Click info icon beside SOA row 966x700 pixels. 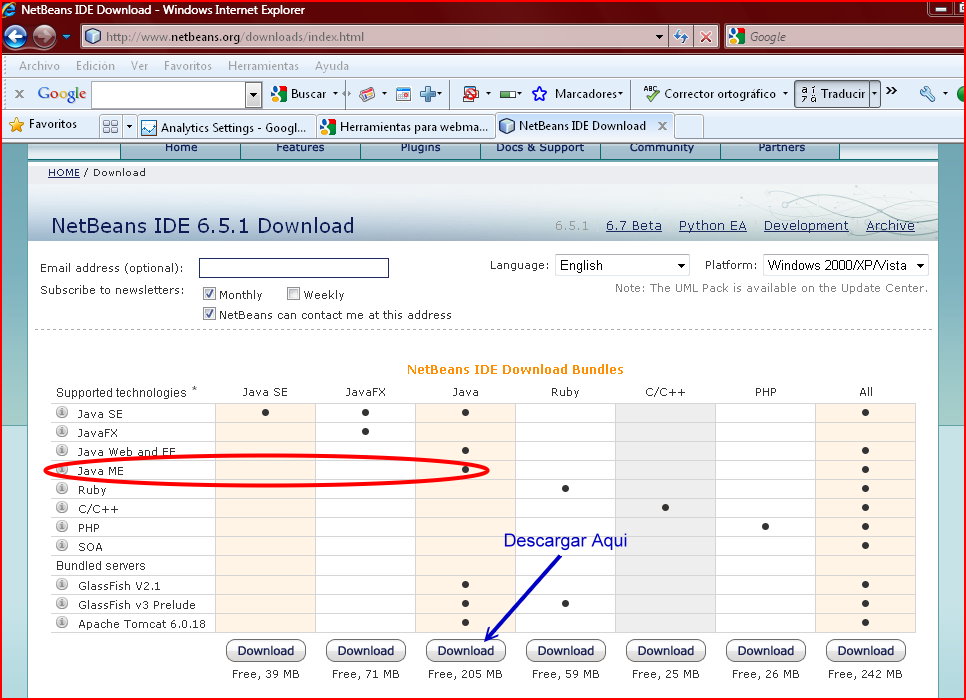(62, 545)
